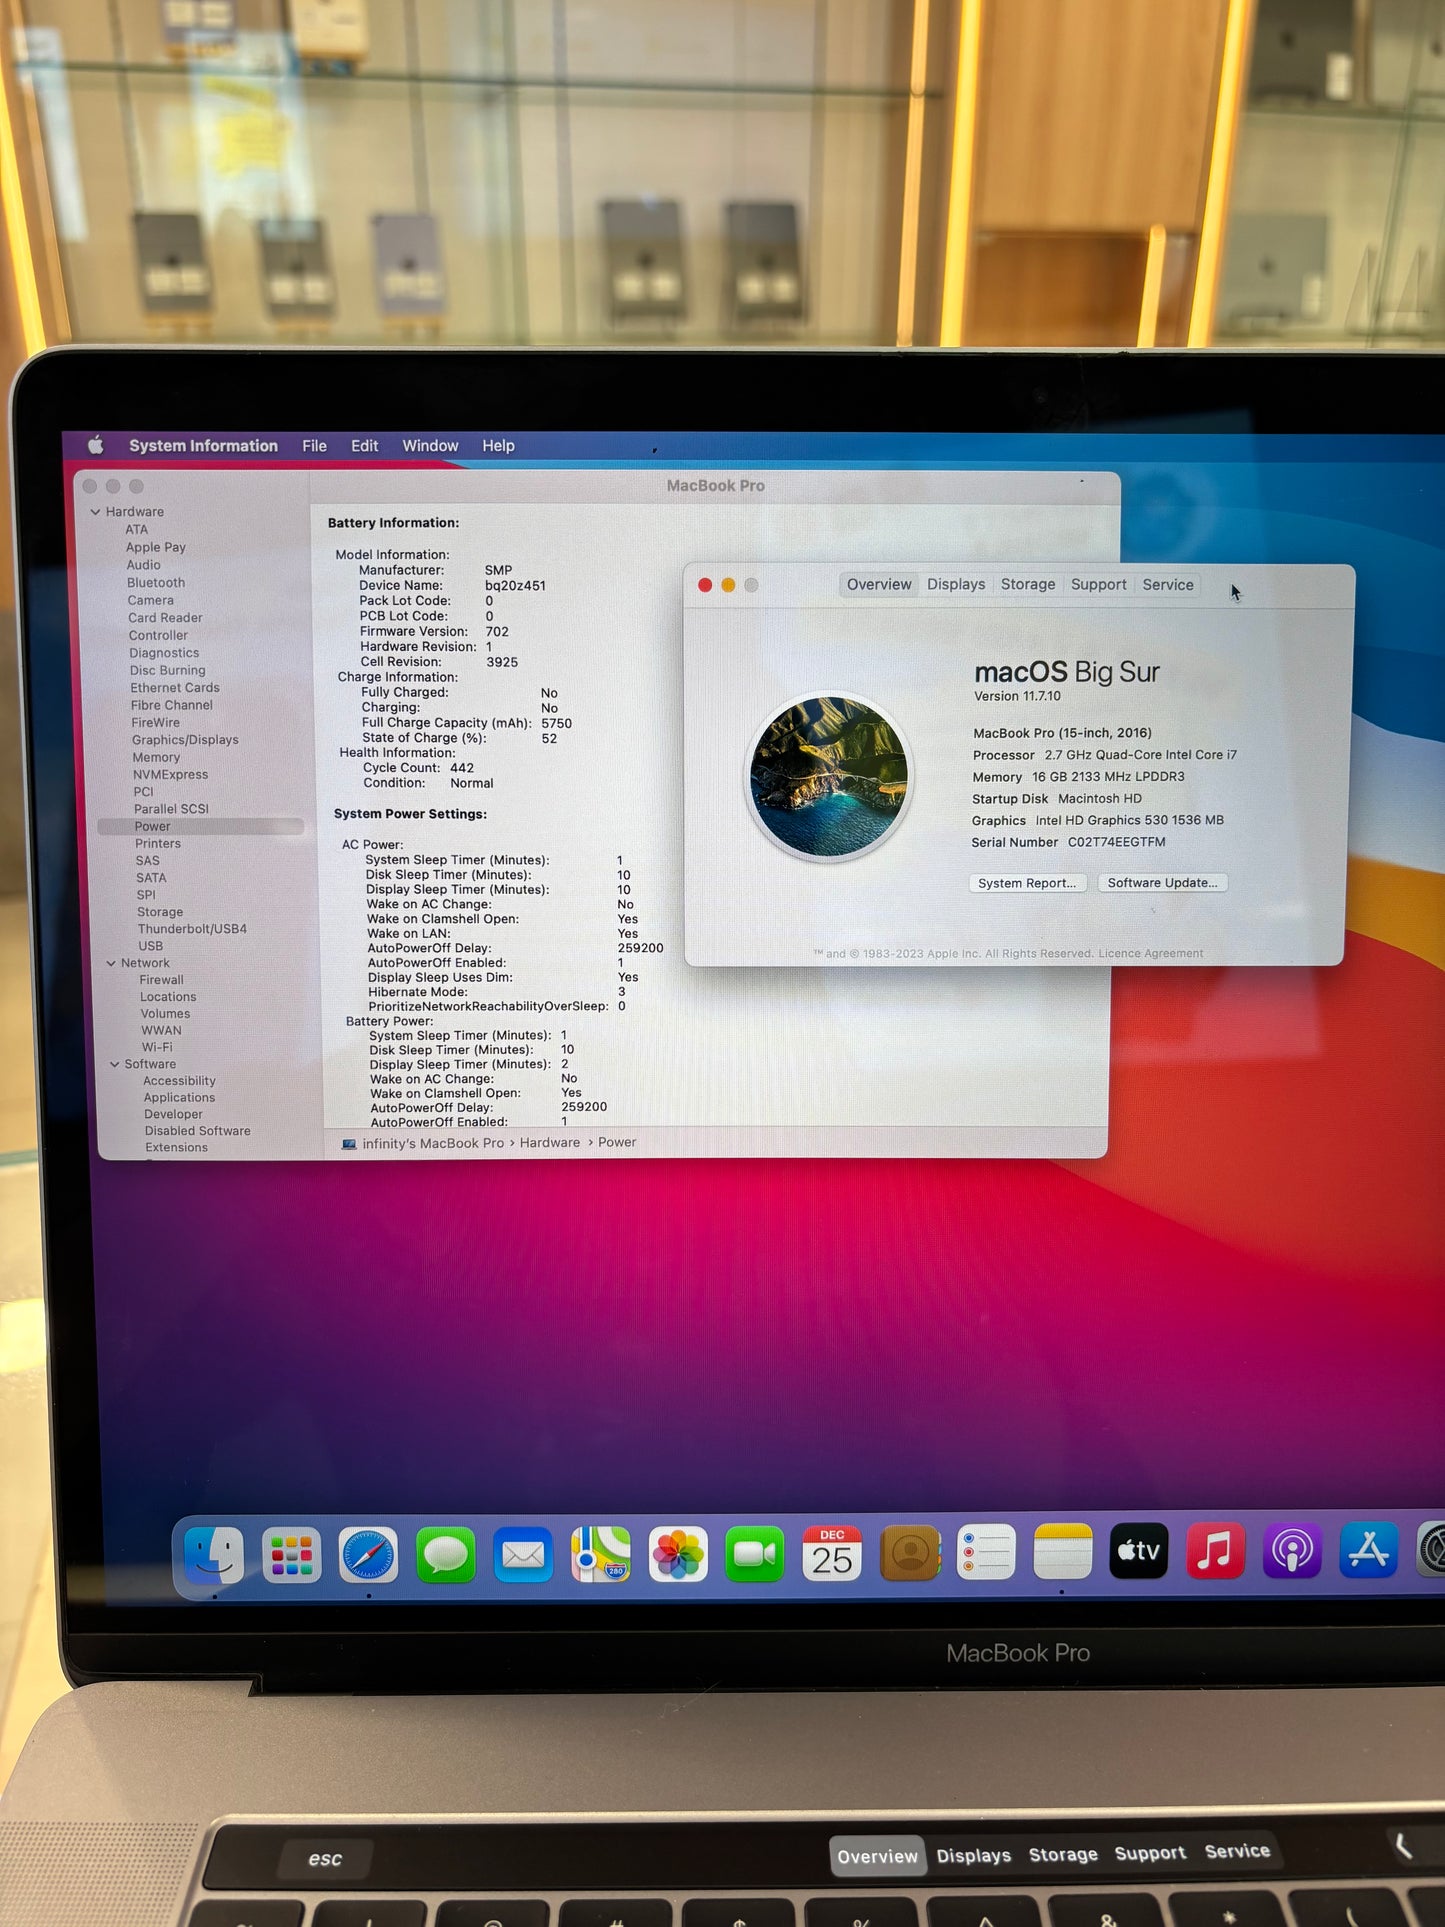This screenshot has width=1445, height=1927.
Task: Minimize the About This Mac window
Action: tap(728, 585)
